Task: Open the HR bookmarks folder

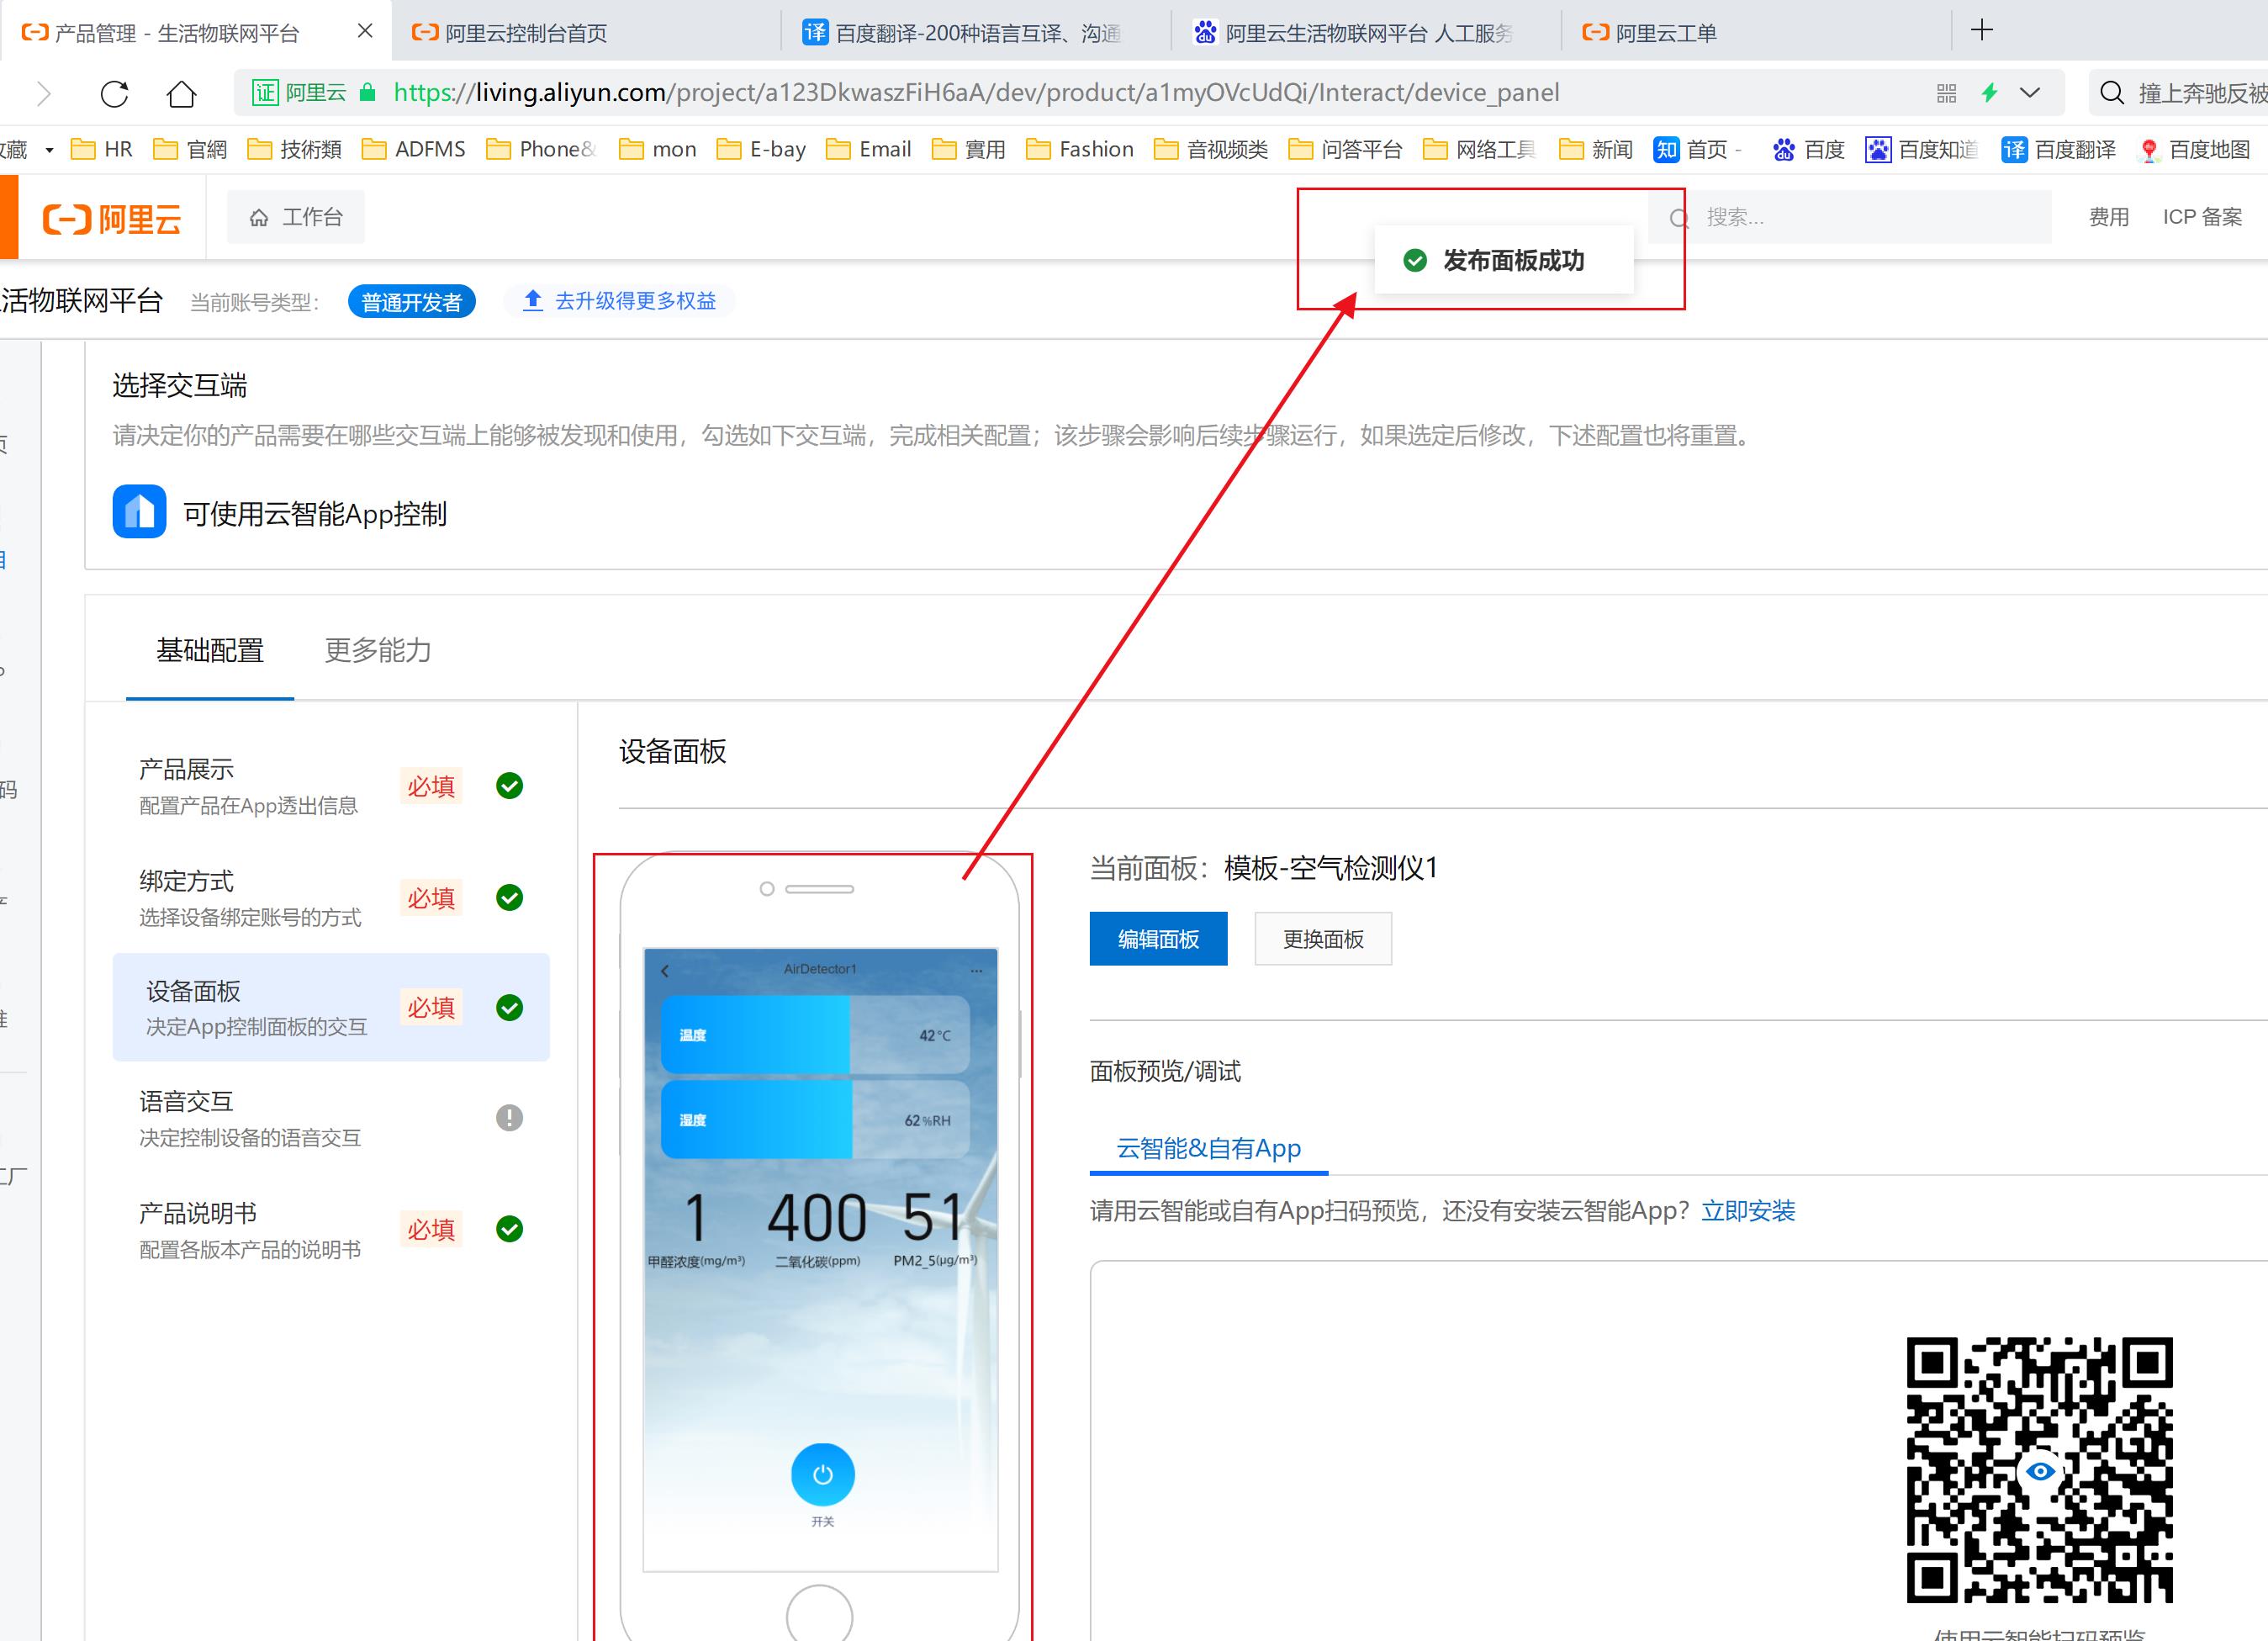Action: (101, 149)
